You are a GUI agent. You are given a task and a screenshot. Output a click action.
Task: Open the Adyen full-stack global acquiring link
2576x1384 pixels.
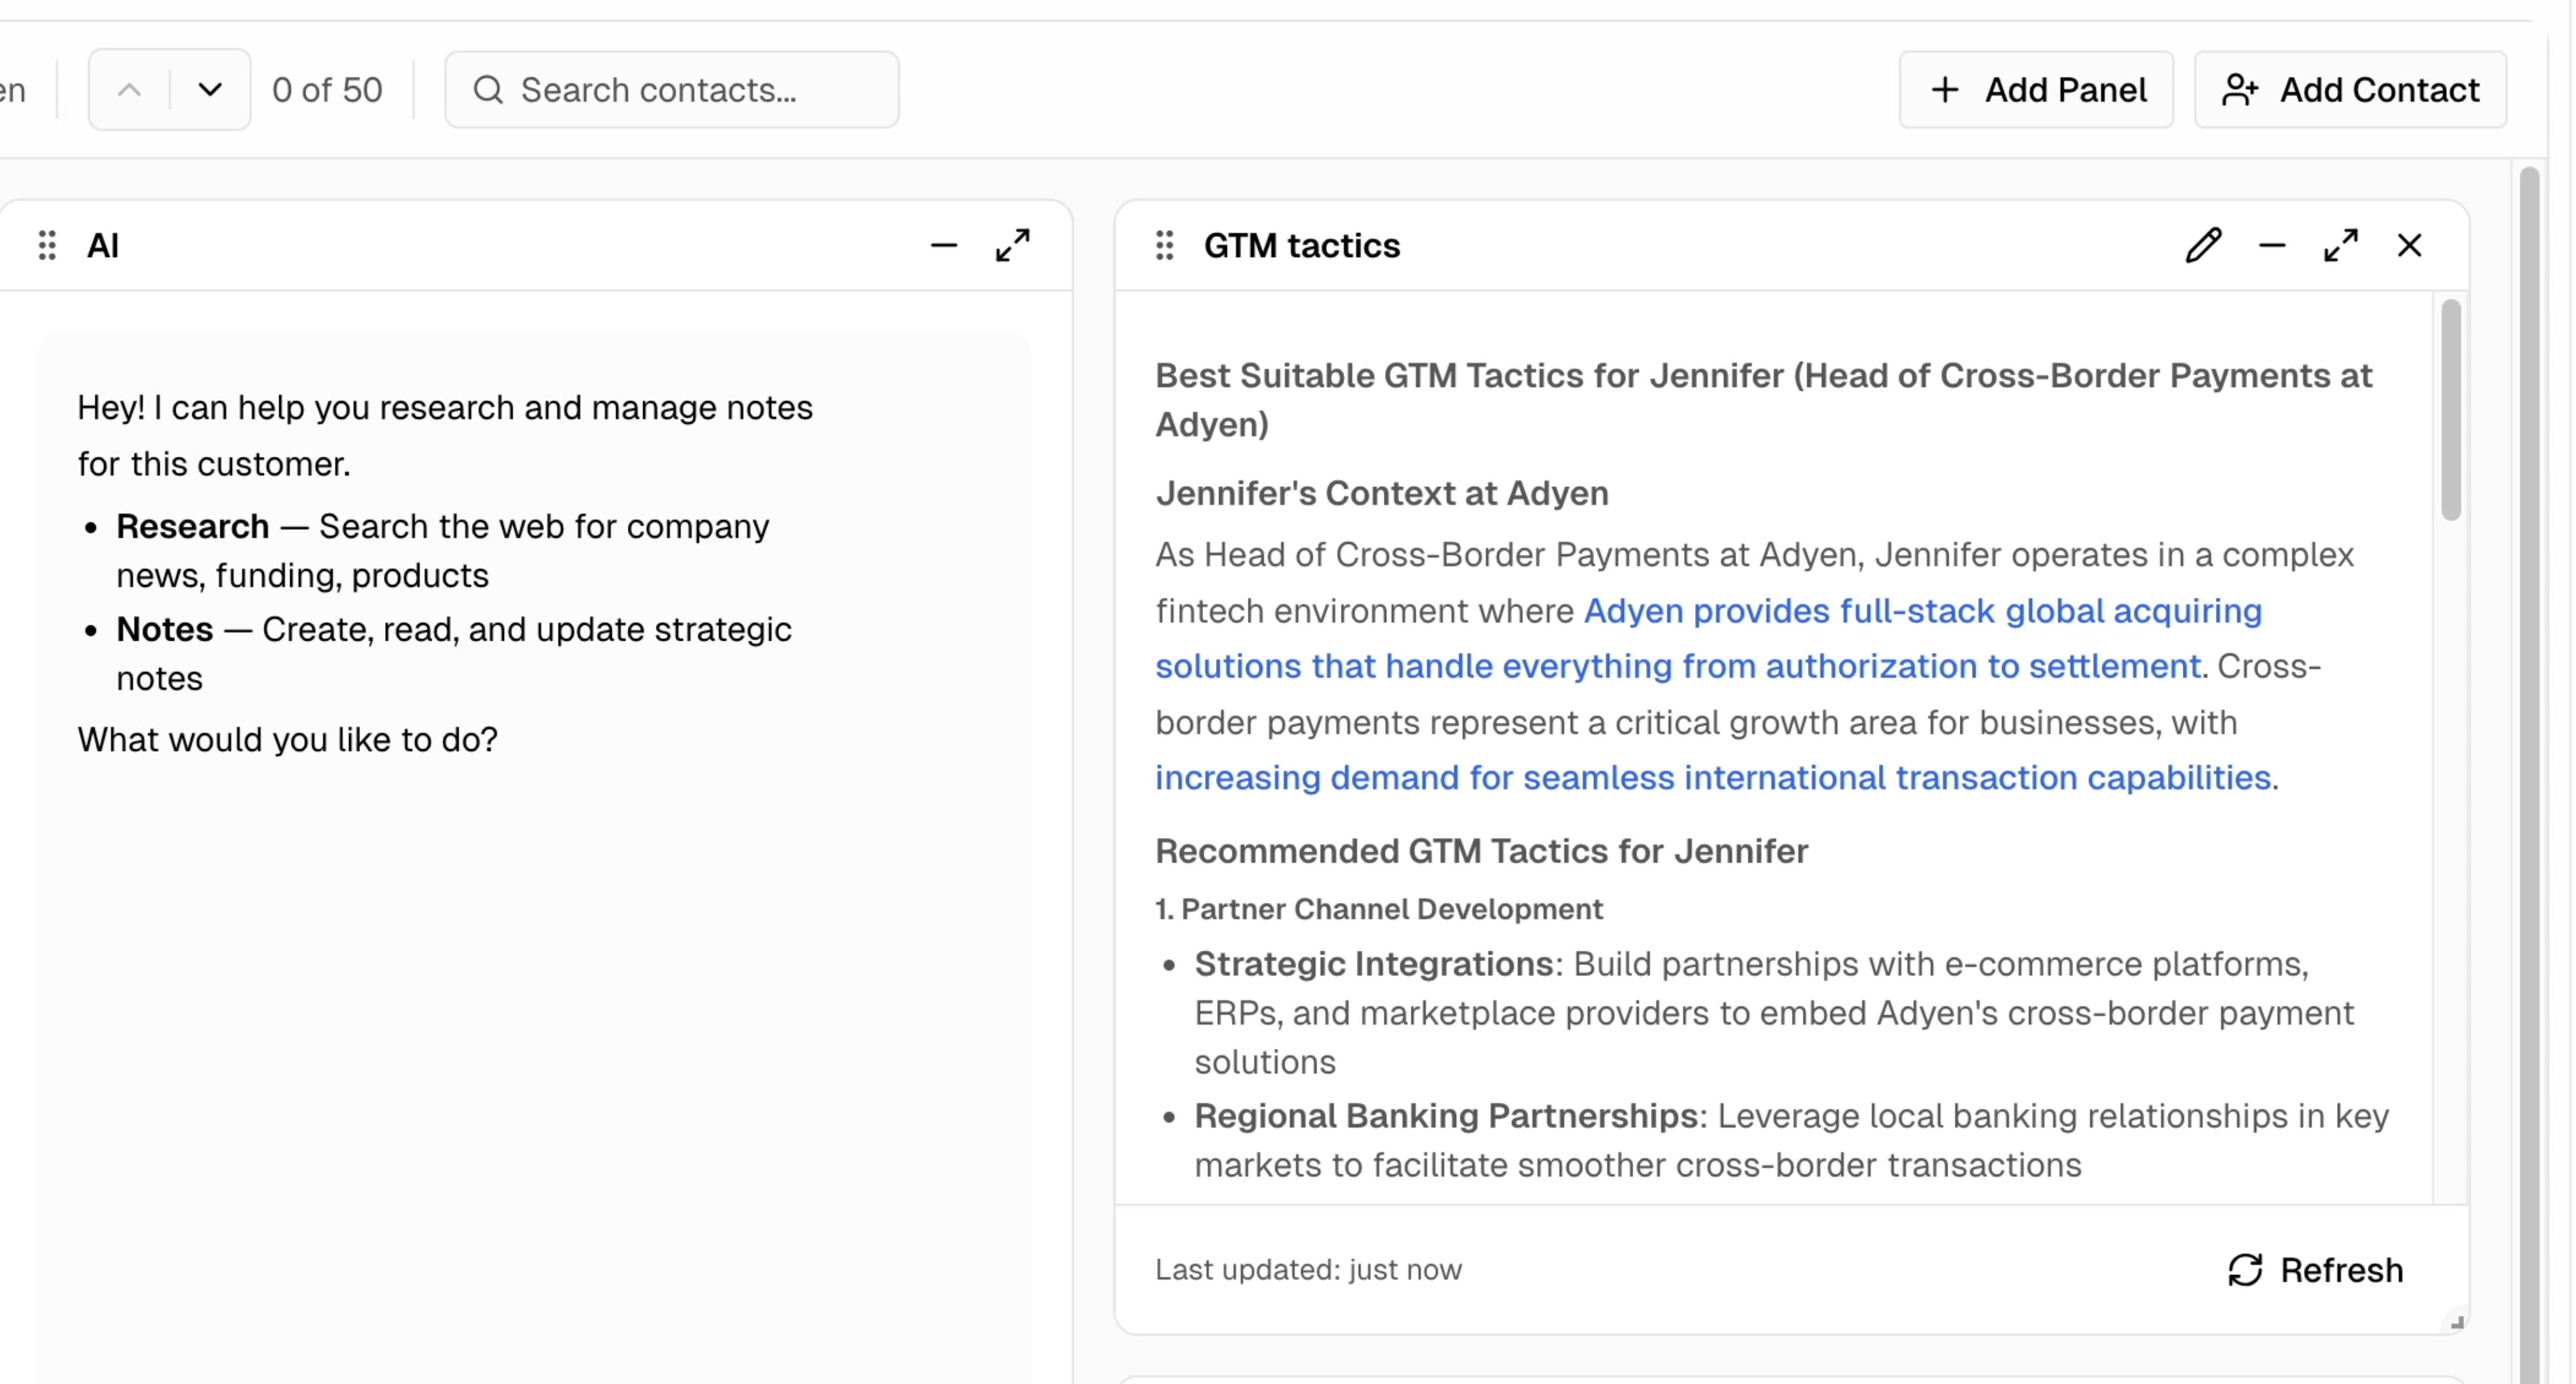[1921, 611]
